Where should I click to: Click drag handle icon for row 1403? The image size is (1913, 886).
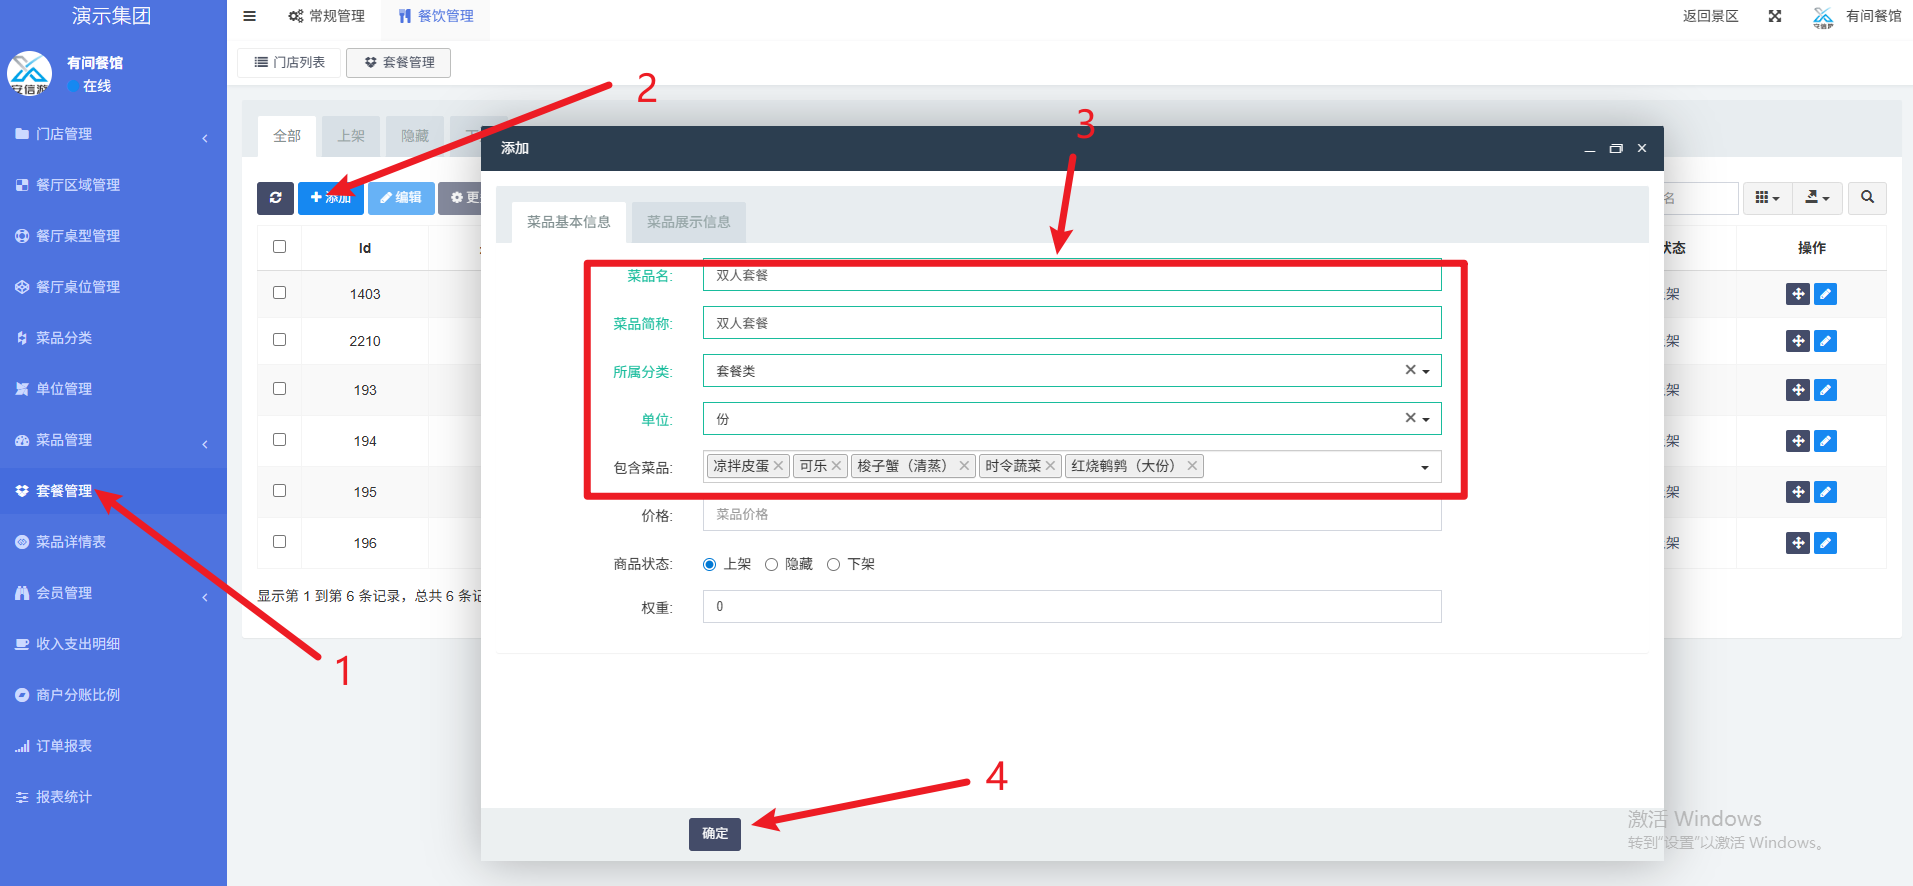click(1798, 294)
